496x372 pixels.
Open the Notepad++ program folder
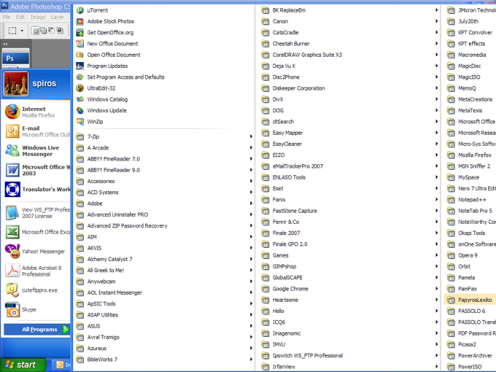[470, 200]
